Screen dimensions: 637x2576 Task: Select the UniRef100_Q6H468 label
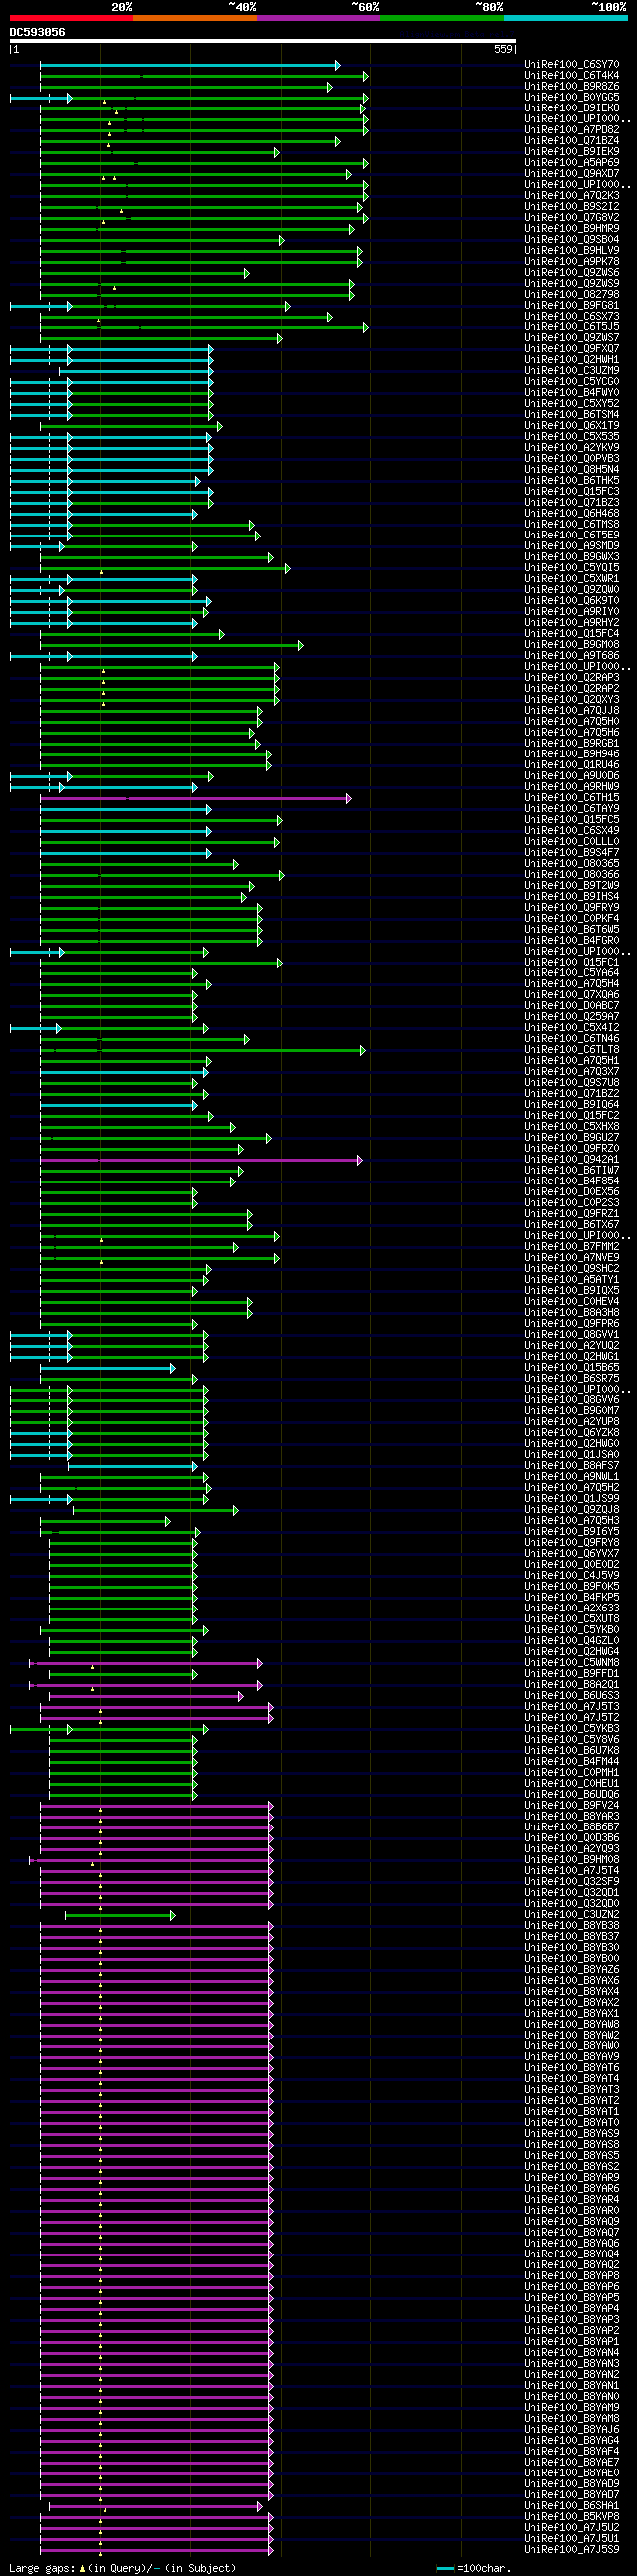(571, 514)
